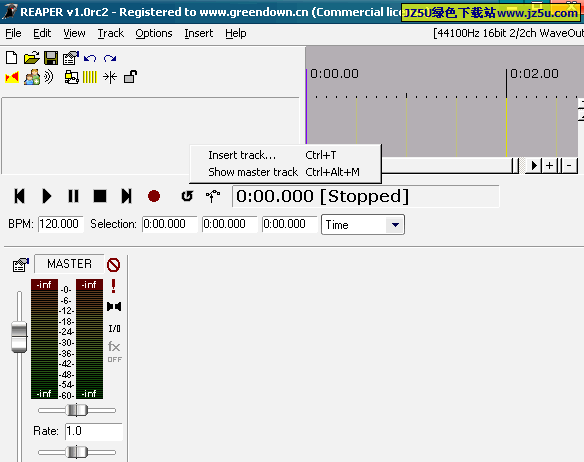Screen dimensions: 584x462
Task: Click the first Selection time field
Action: tap(169, 224)
